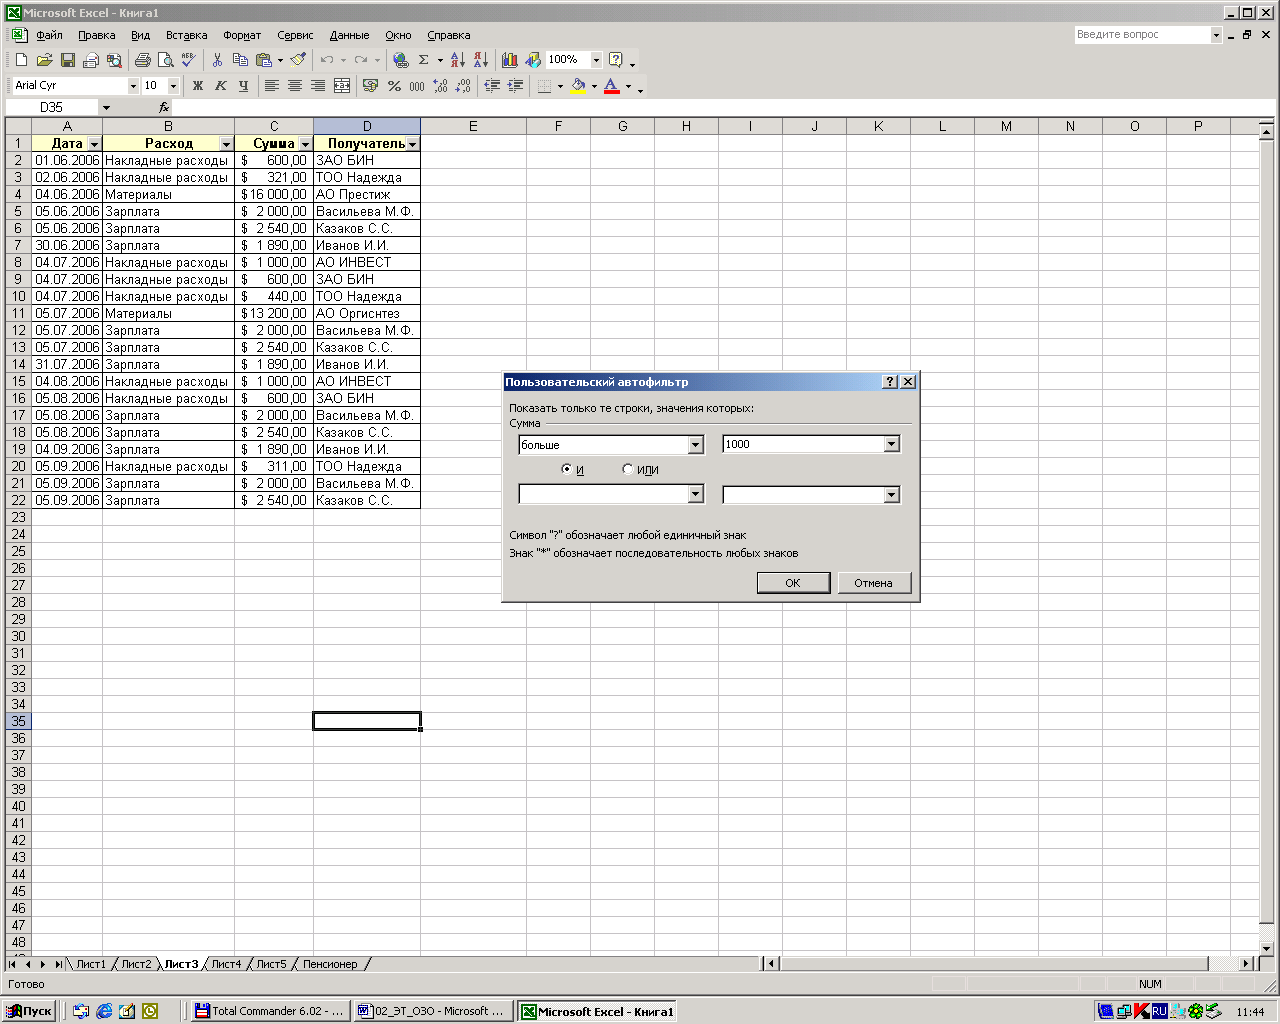Select column E header
Screen dimensions: 1280x1024
pos(473,126)
